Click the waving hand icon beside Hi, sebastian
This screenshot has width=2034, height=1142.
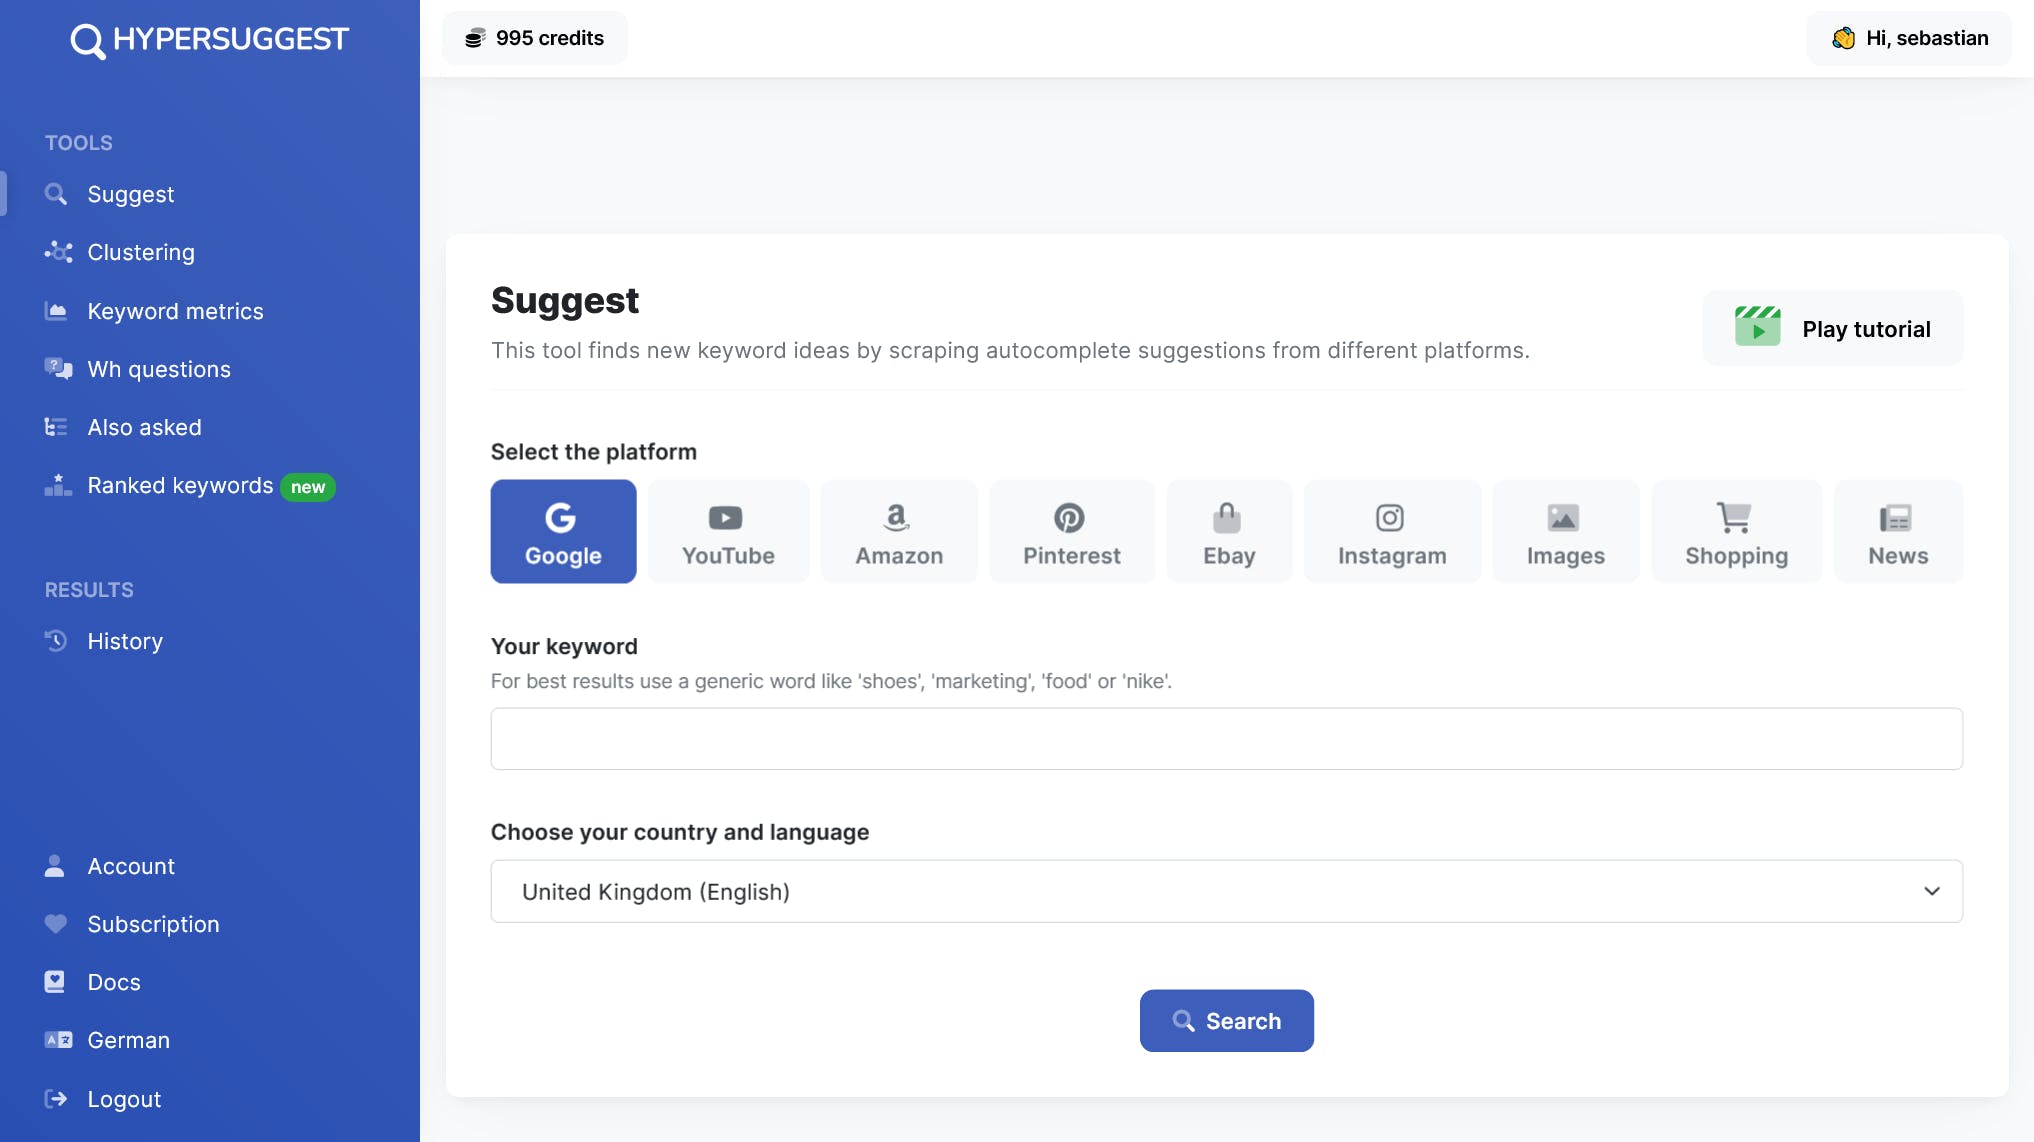[1843, 38]
